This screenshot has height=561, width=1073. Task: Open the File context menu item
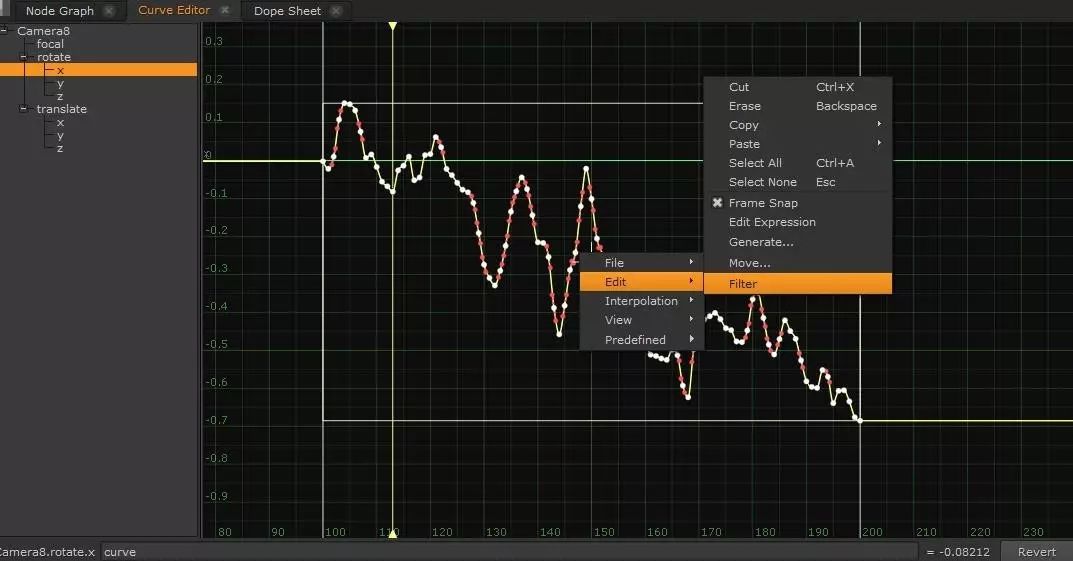pos(642,263)
